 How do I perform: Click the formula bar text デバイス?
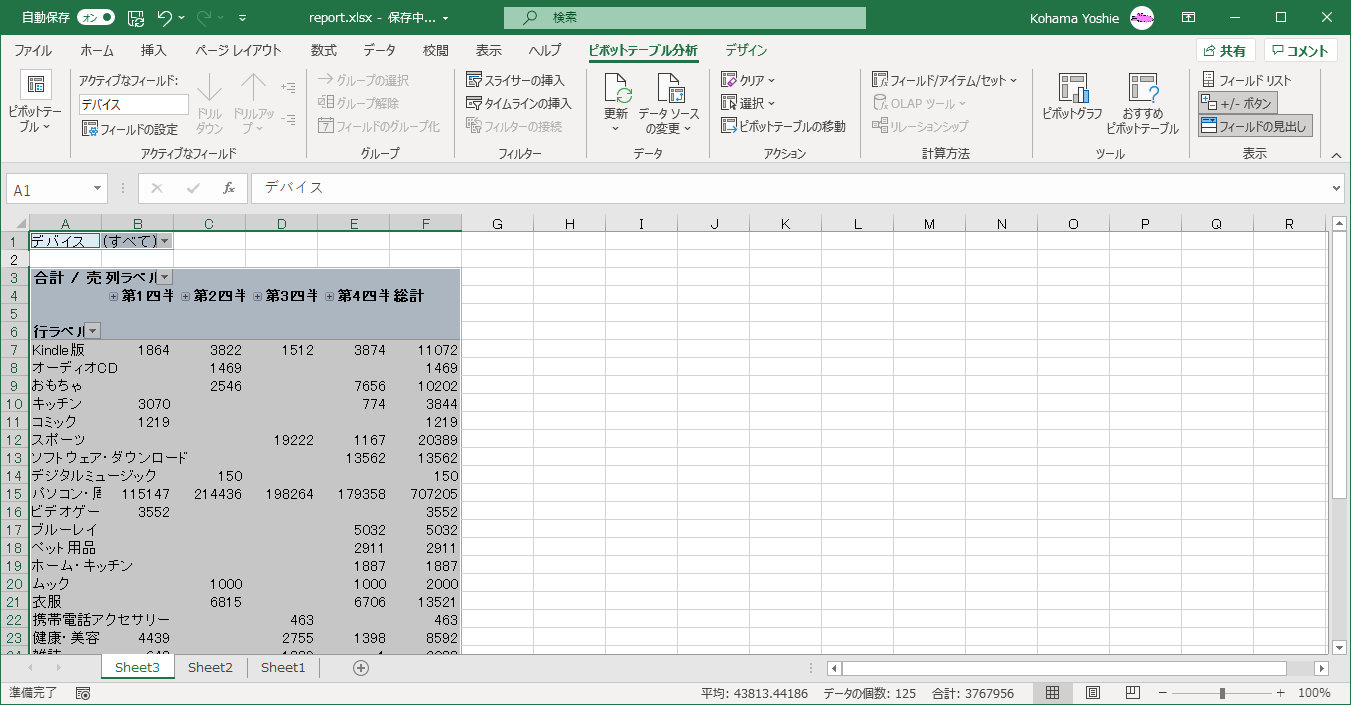[294, 188]
